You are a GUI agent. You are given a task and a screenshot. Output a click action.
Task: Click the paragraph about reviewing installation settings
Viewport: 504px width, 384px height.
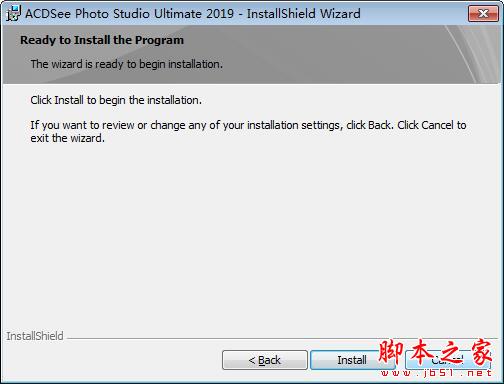248,131
